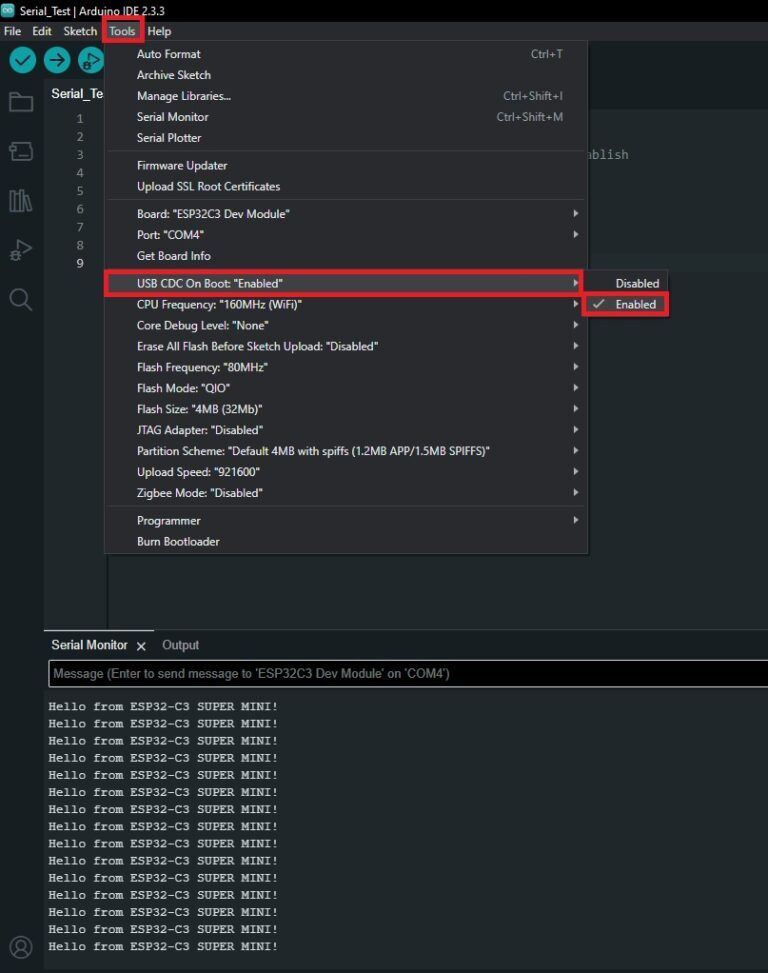Open the Help menu
This screenshot has height=973, width=768.
pyautogui.click(x=158, y=30)
